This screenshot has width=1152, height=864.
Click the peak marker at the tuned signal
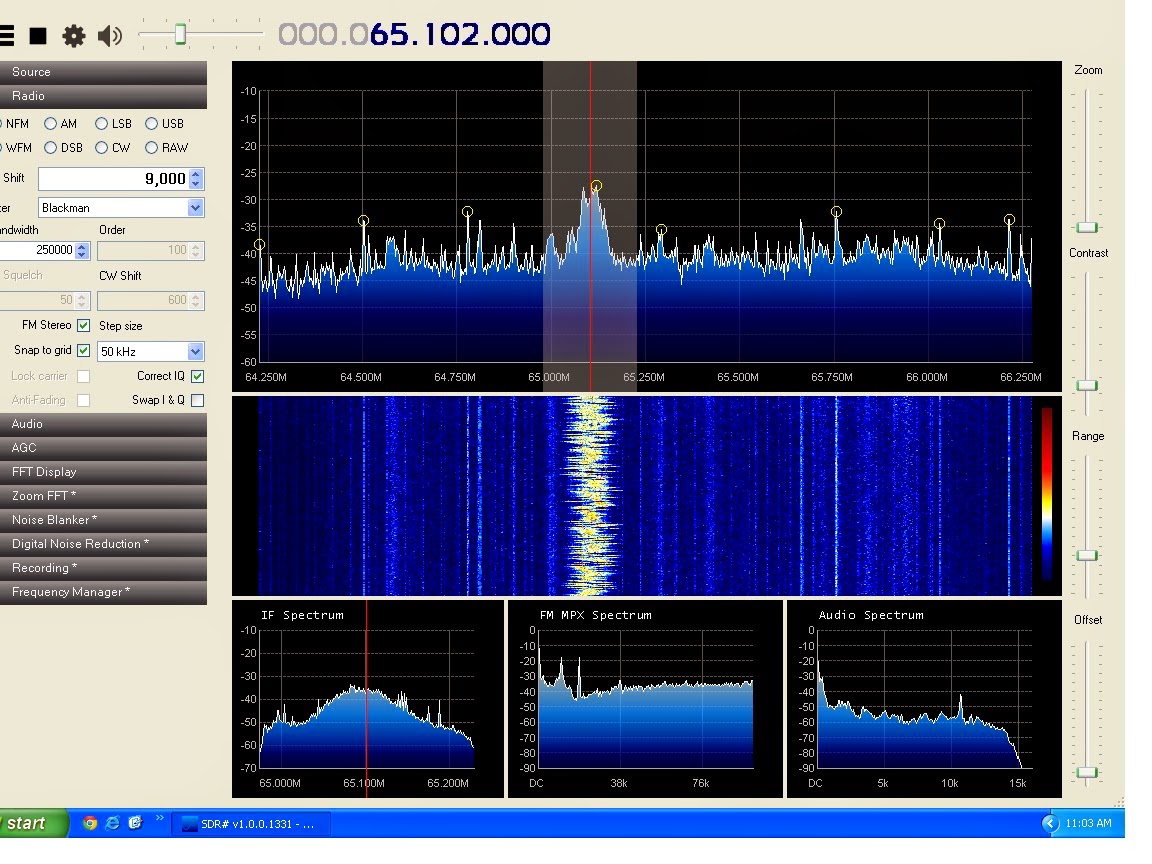pos(597,186)
